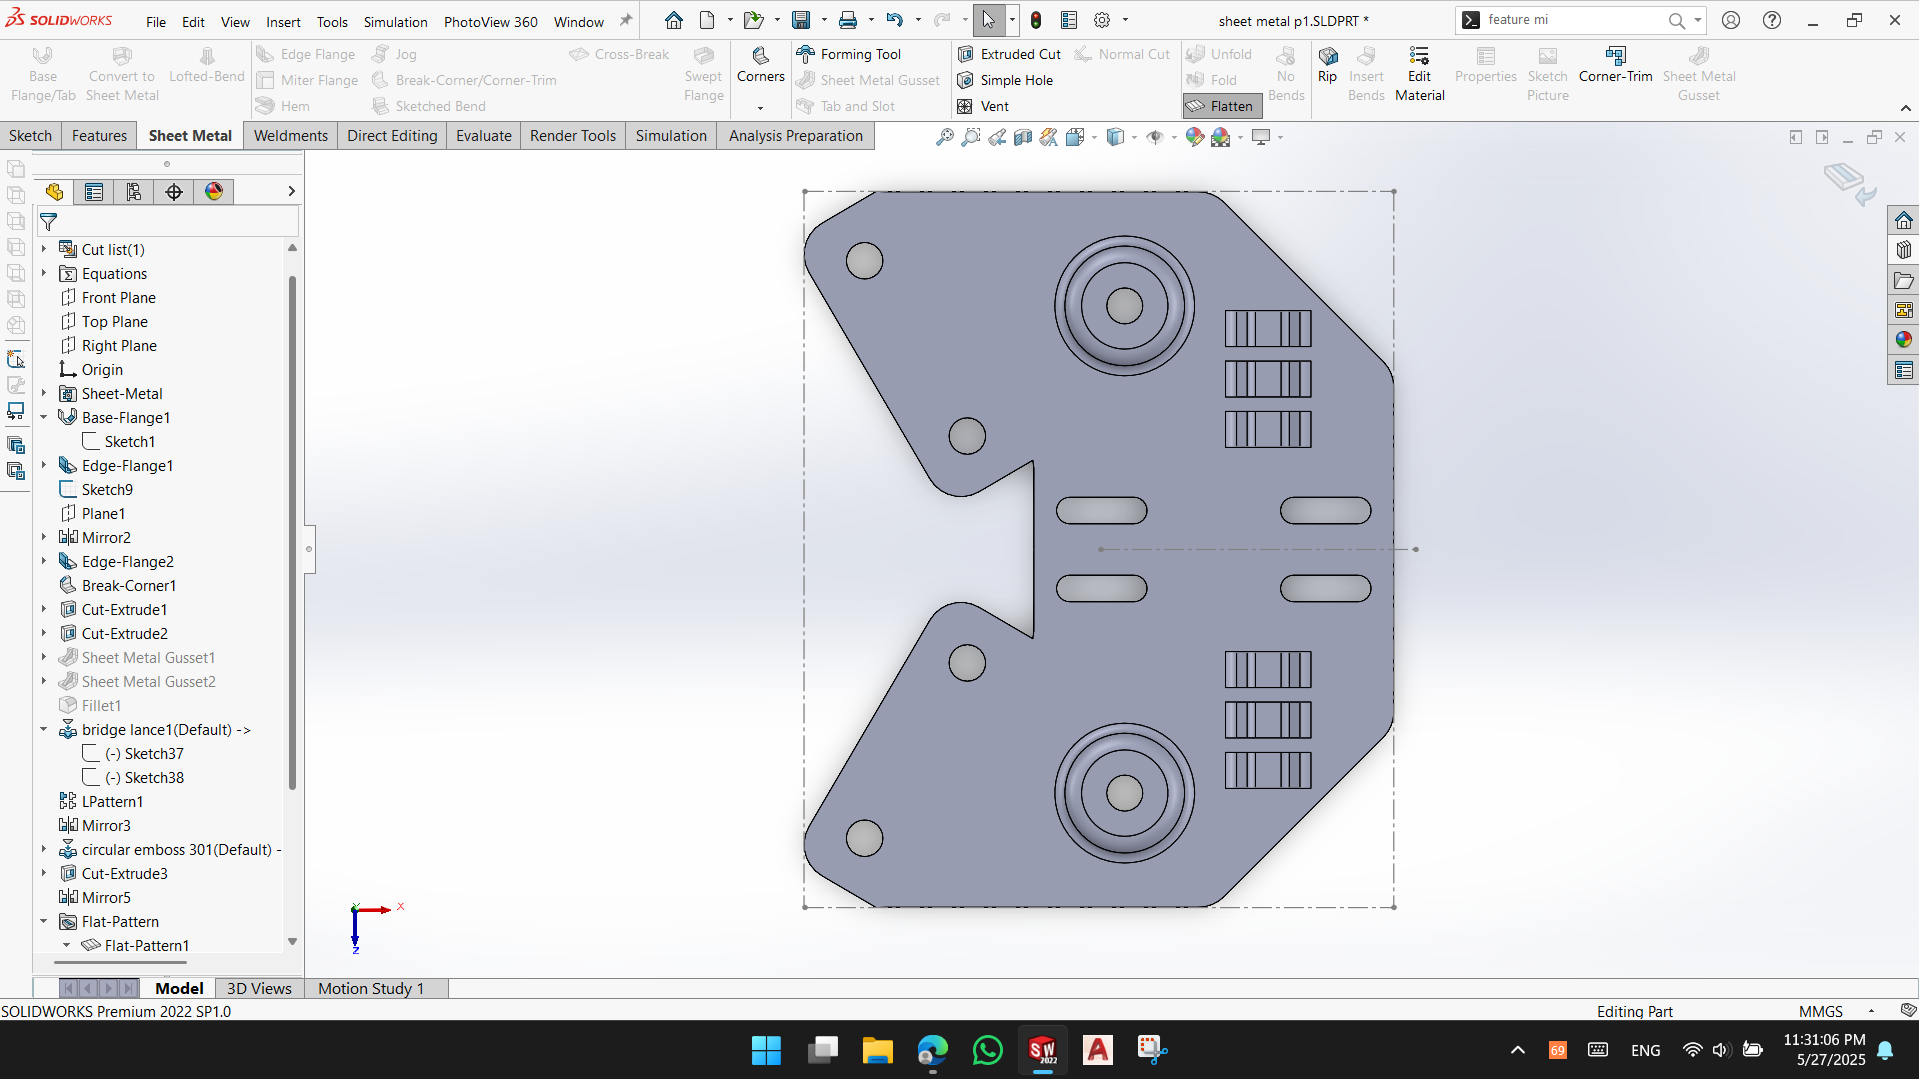
Task: Click the Undo icon
Action: point(894,20)
